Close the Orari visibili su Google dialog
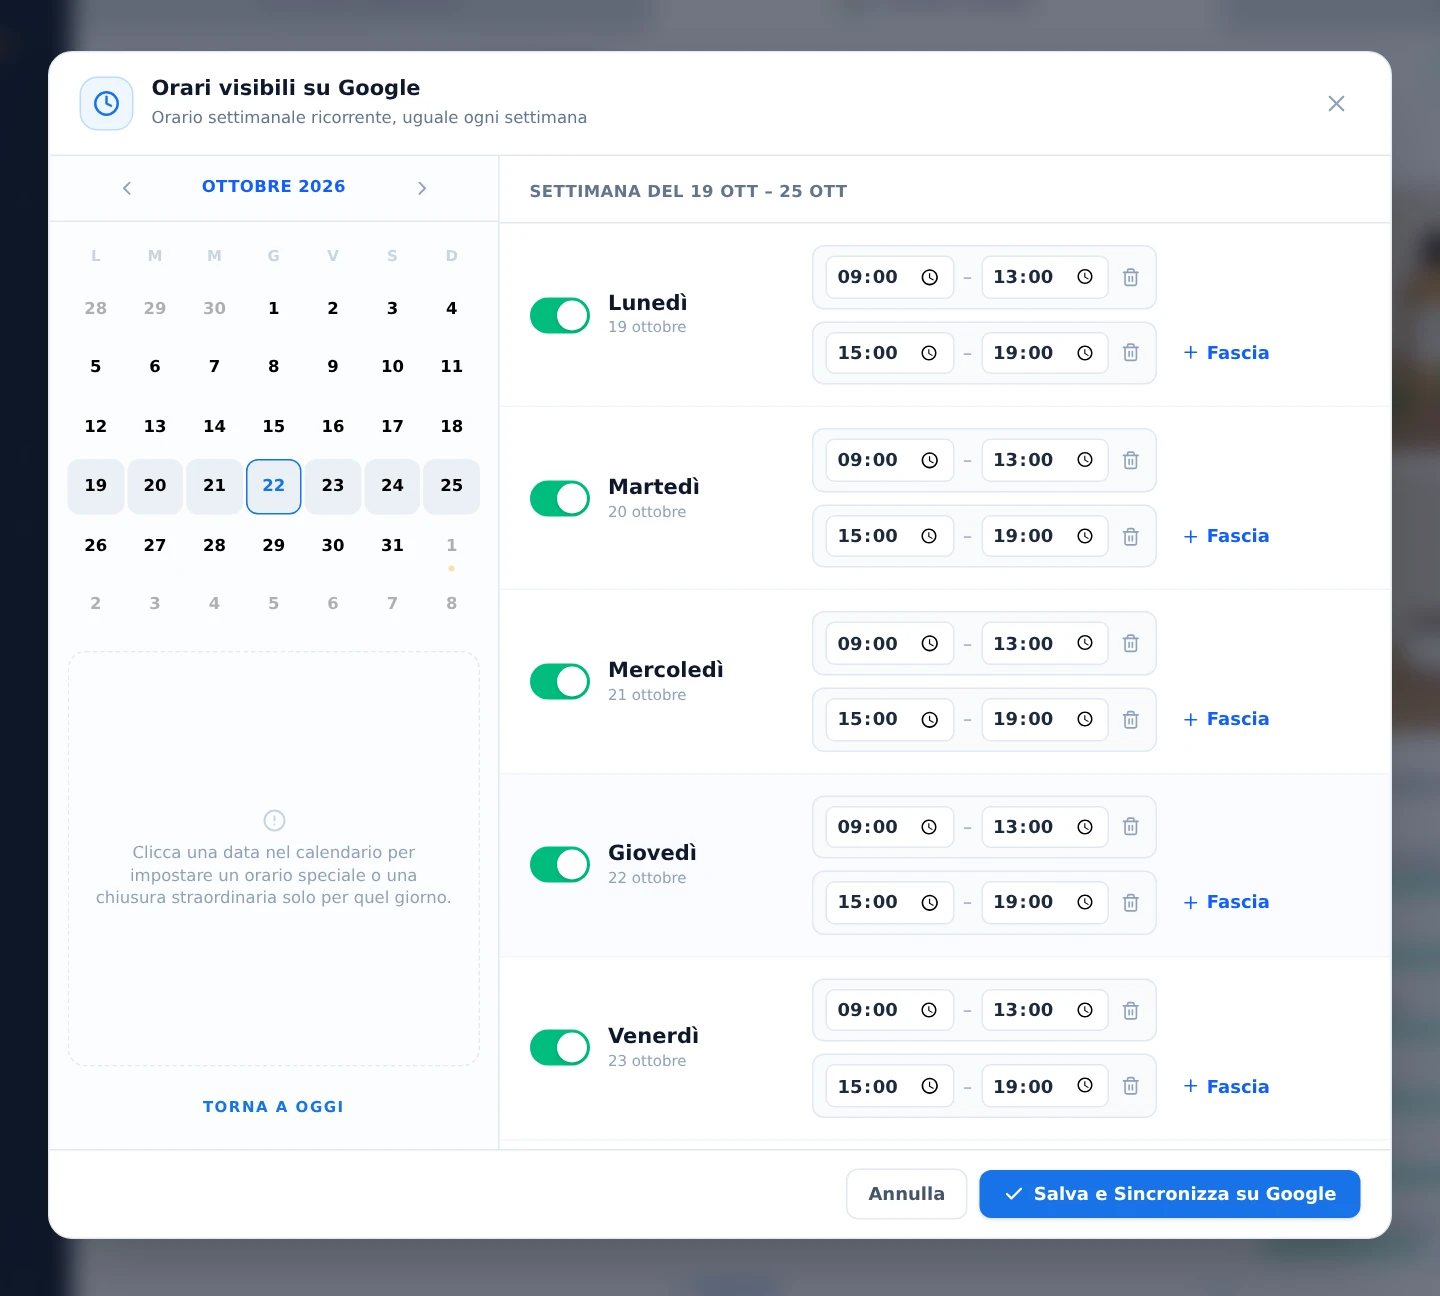 [x=1336, y=104]
